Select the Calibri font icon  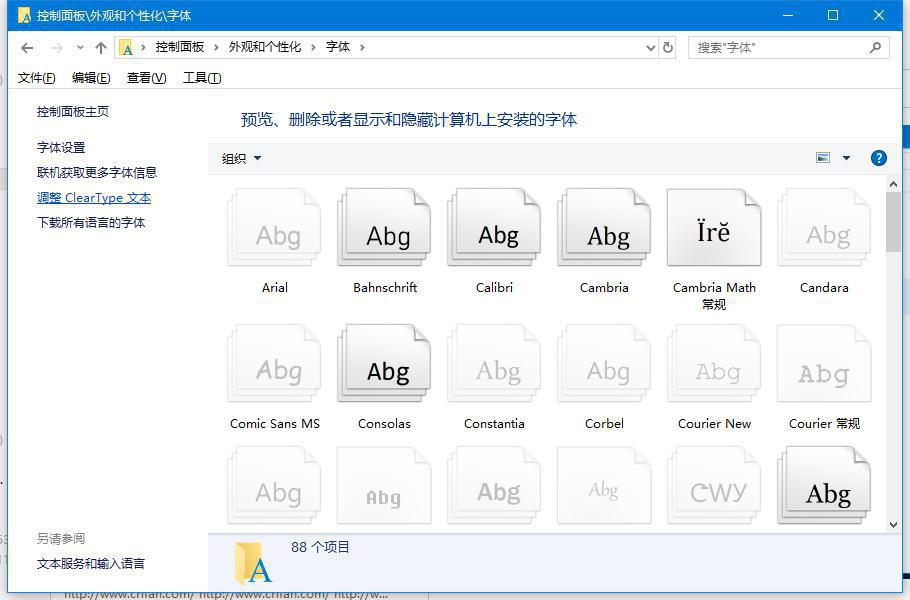pos(494,228)
